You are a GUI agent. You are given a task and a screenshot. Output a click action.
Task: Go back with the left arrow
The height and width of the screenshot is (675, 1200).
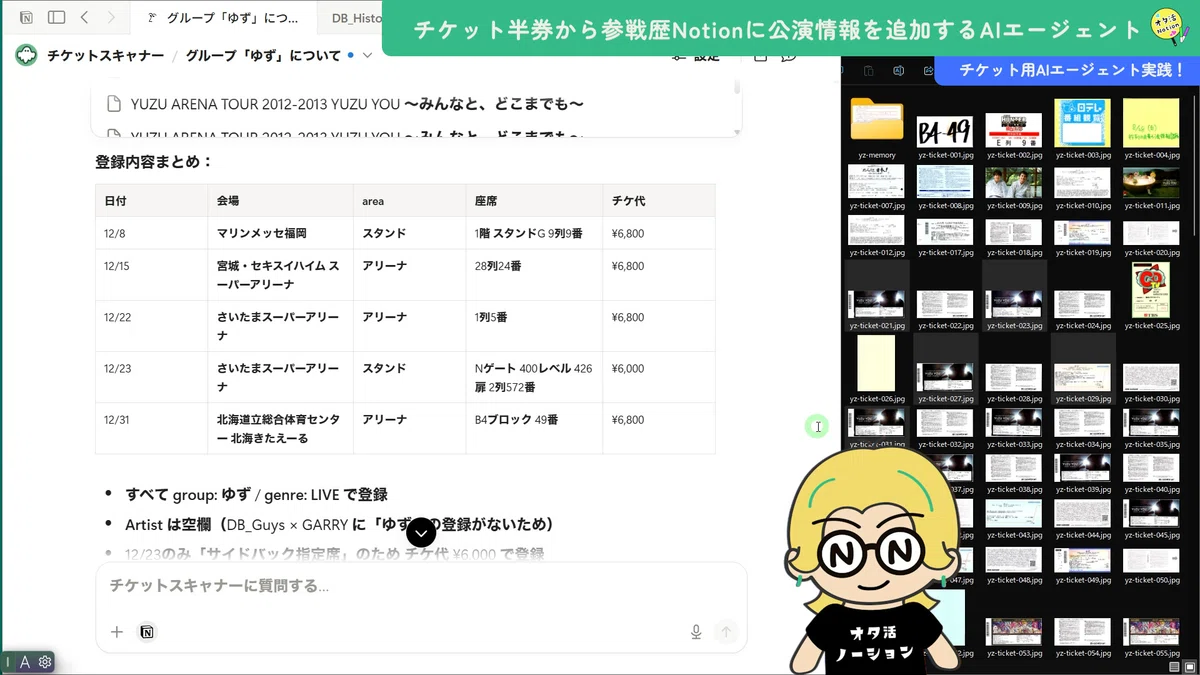[x=85, y=17]
